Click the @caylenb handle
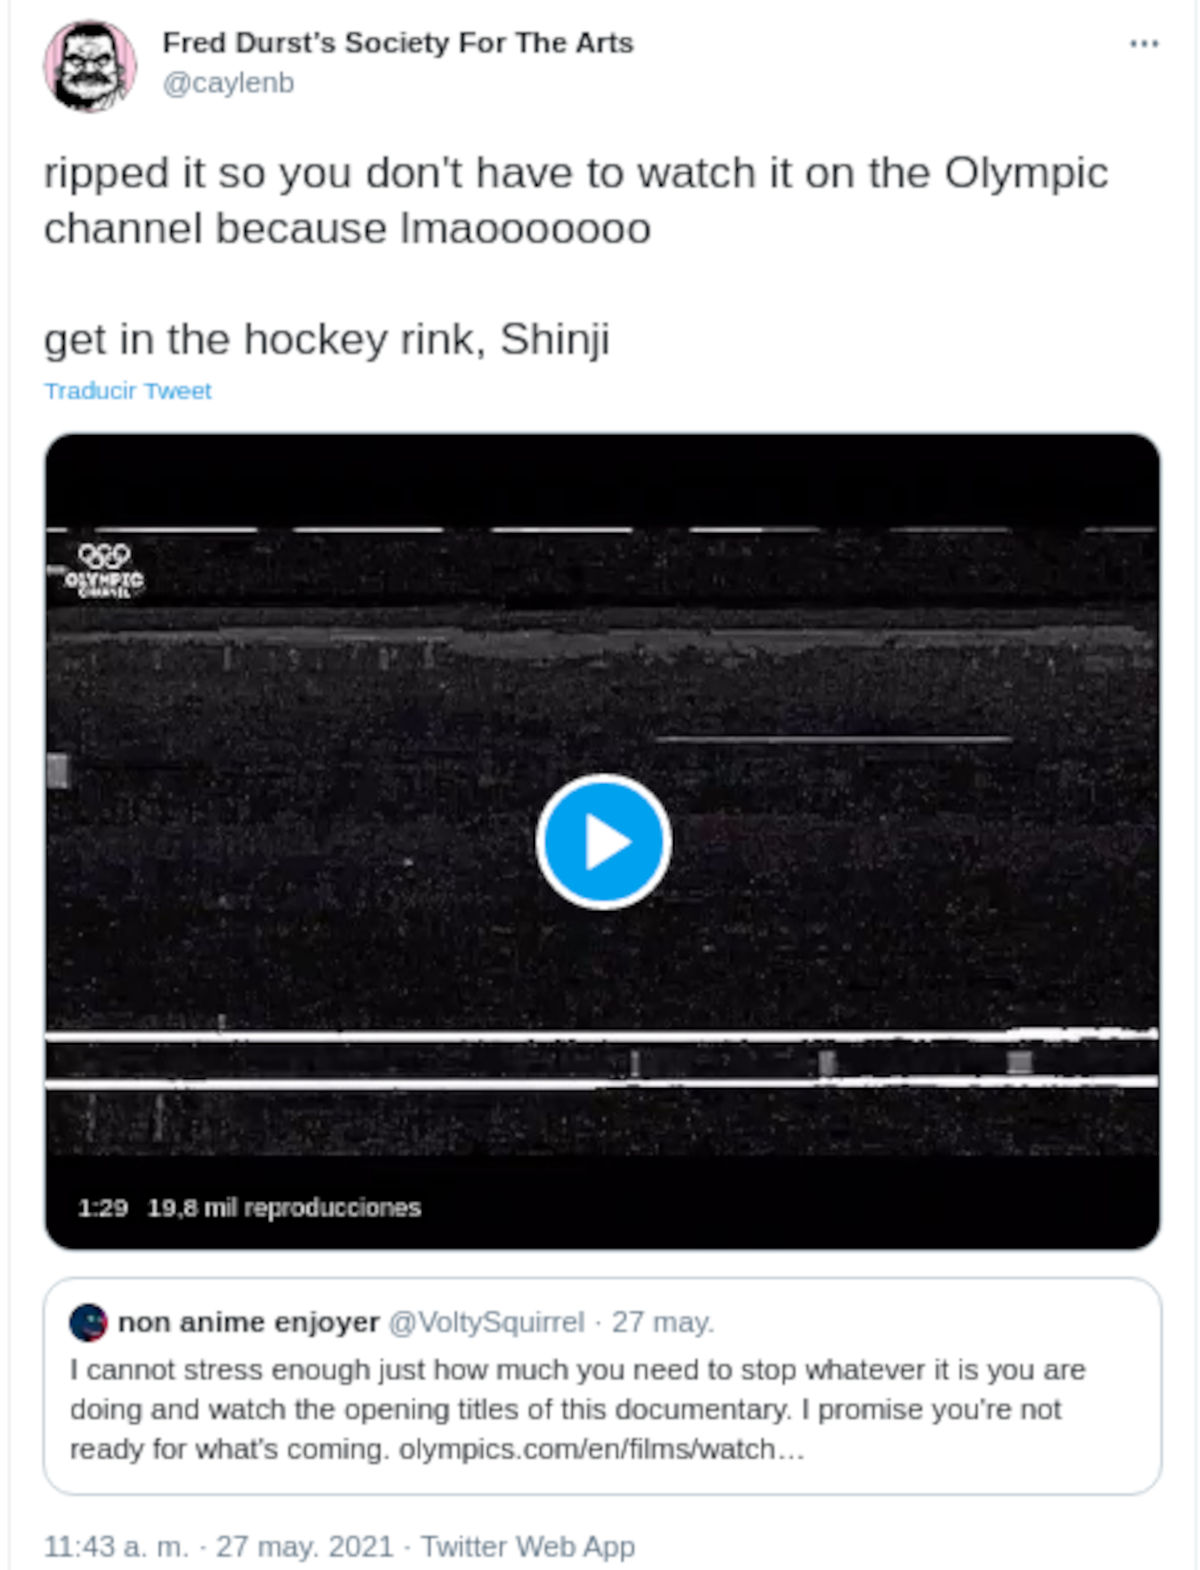Image resolution: width=1200 pixels, height=1570 pixels. click(x=228, y=83)
